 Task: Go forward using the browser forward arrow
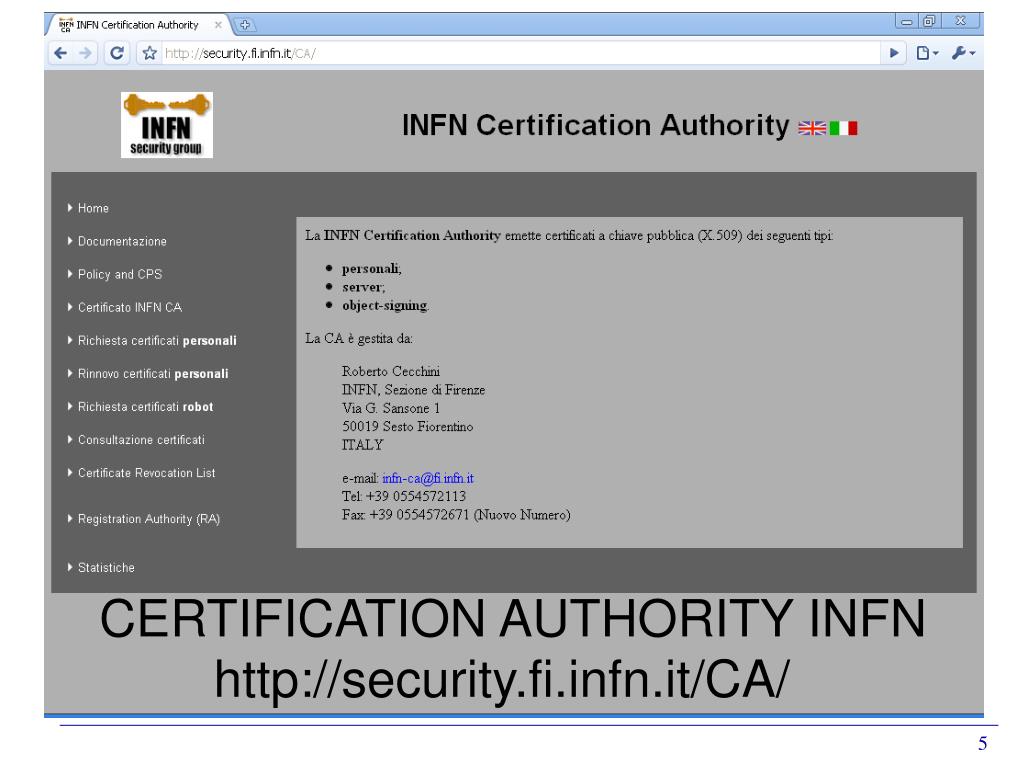[86, 53]
